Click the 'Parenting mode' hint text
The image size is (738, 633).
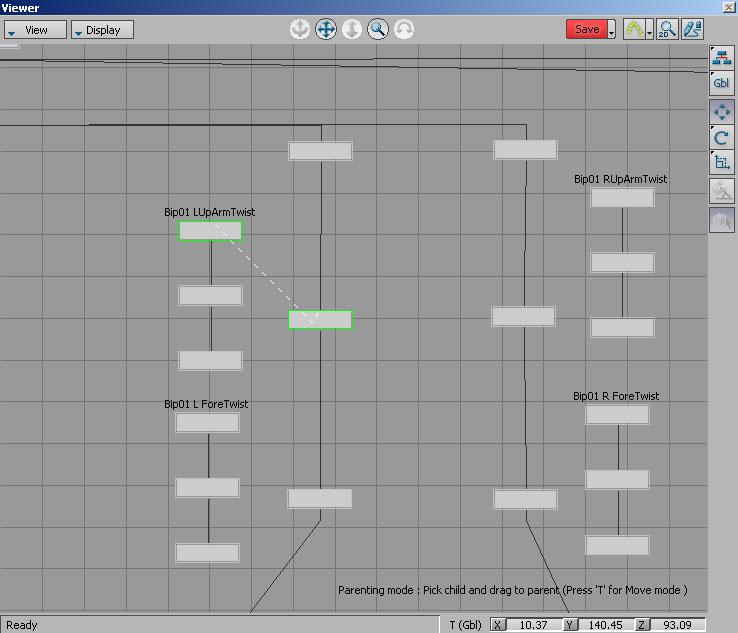tap(513, 590)
